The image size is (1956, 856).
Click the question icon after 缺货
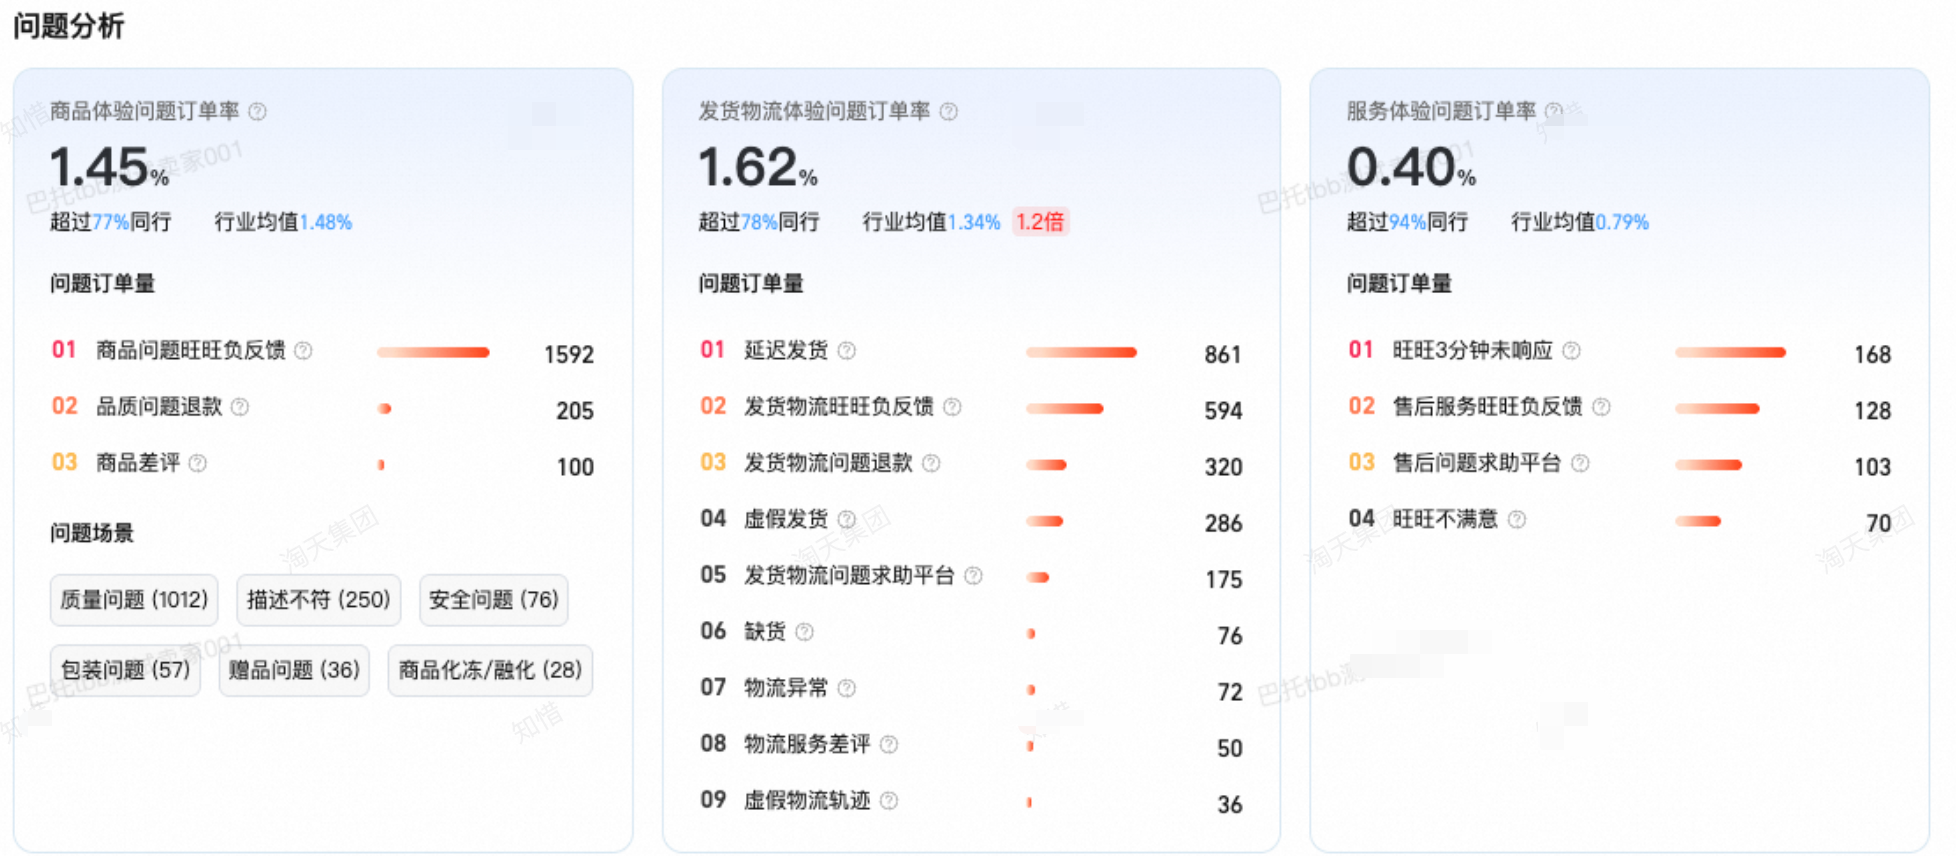click(805, 631)
